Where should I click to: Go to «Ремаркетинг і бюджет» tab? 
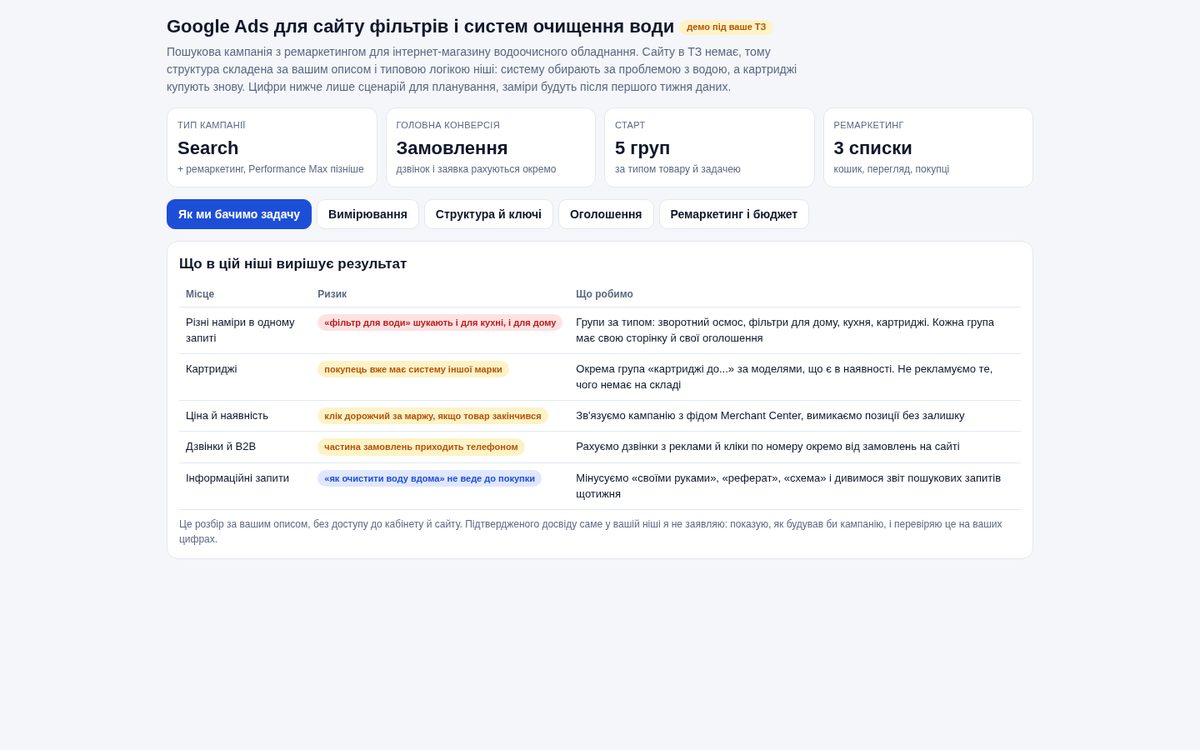click(x=734, y=214)
